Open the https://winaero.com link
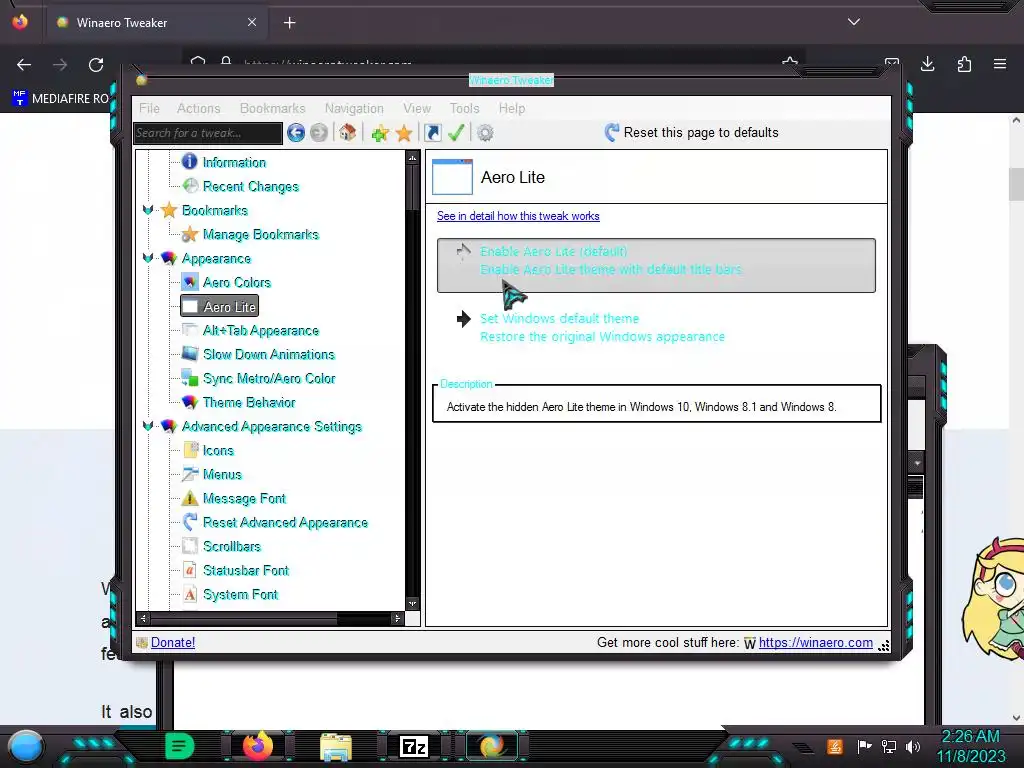The image size is (1024, 768). [x=816, y=643]
